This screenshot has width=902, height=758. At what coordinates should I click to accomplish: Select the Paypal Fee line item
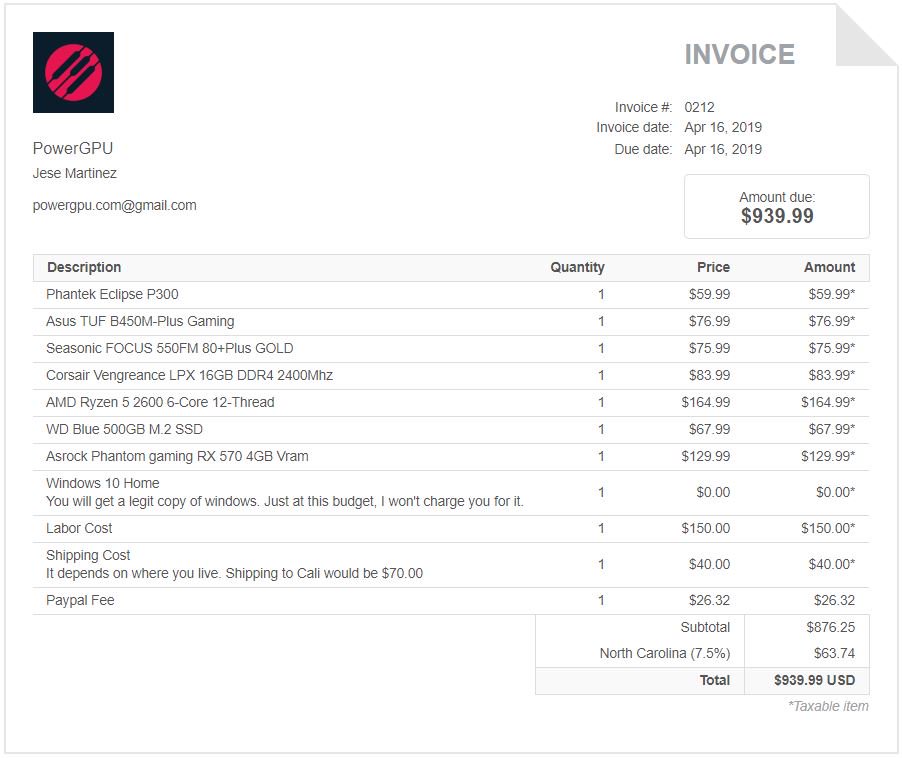80,600
